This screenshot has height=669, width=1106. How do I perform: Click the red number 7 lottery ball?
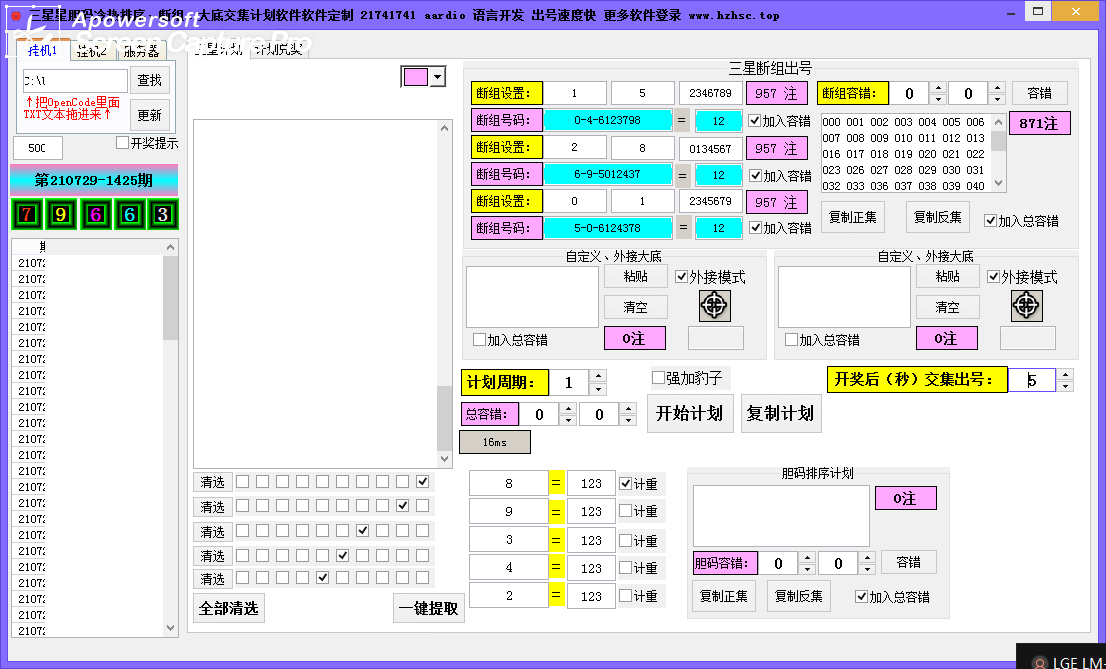click(x=27, y=215)
